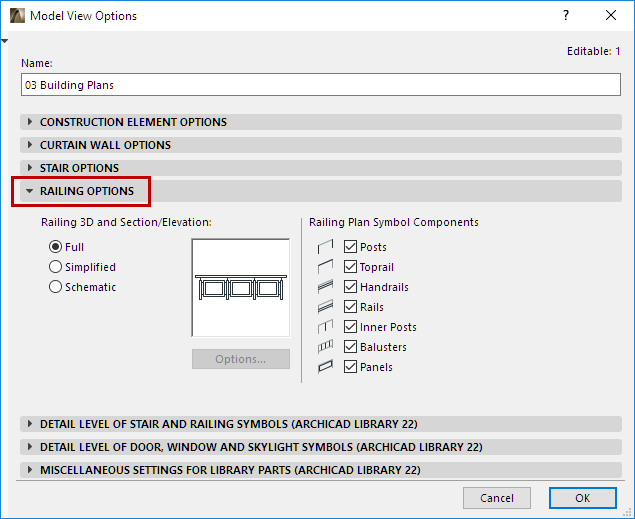Expand Construction Element Options section
The width and height of the screenshot is (635, 519).
click(321, 122)
